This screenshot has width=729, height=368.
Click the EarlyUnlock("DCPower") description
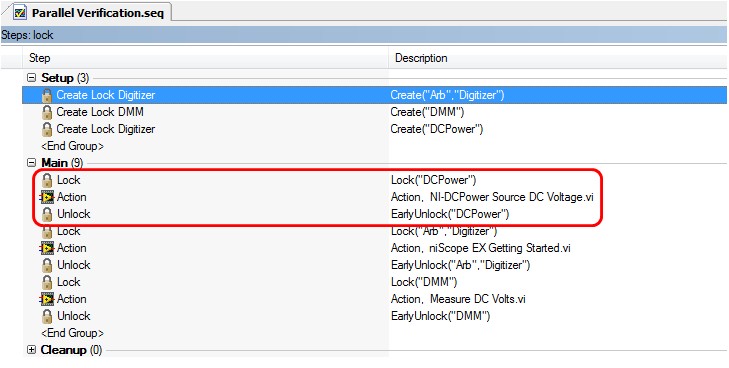tap(450, 214)
